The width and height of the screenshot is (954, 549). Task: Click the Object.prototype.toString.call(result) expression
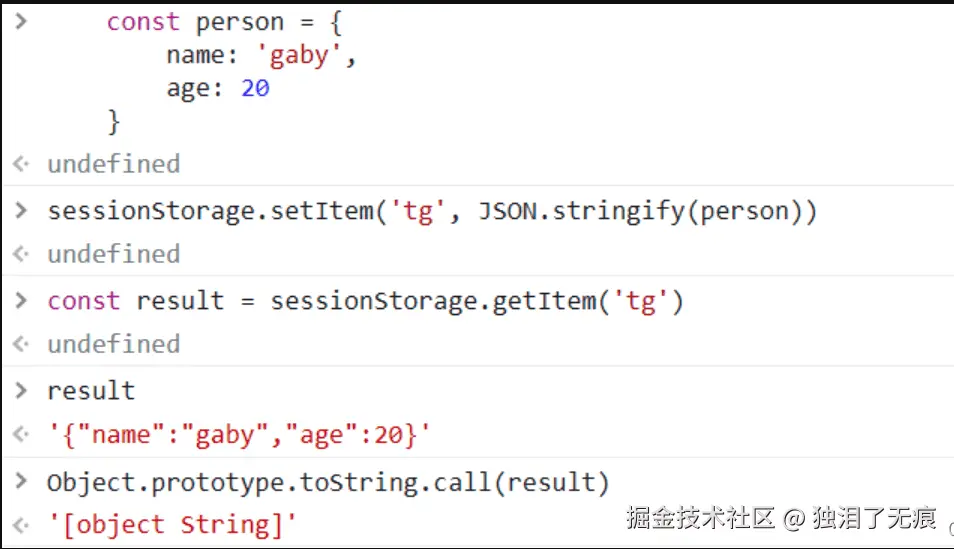point(328,483)
